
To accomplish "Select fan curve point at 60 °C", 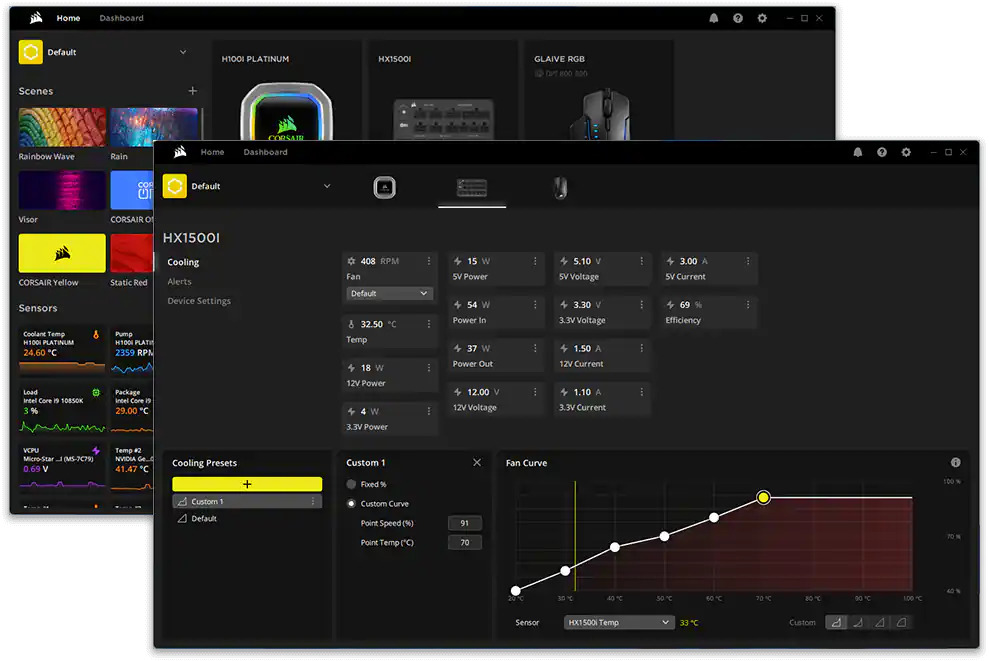I will 714,517.
